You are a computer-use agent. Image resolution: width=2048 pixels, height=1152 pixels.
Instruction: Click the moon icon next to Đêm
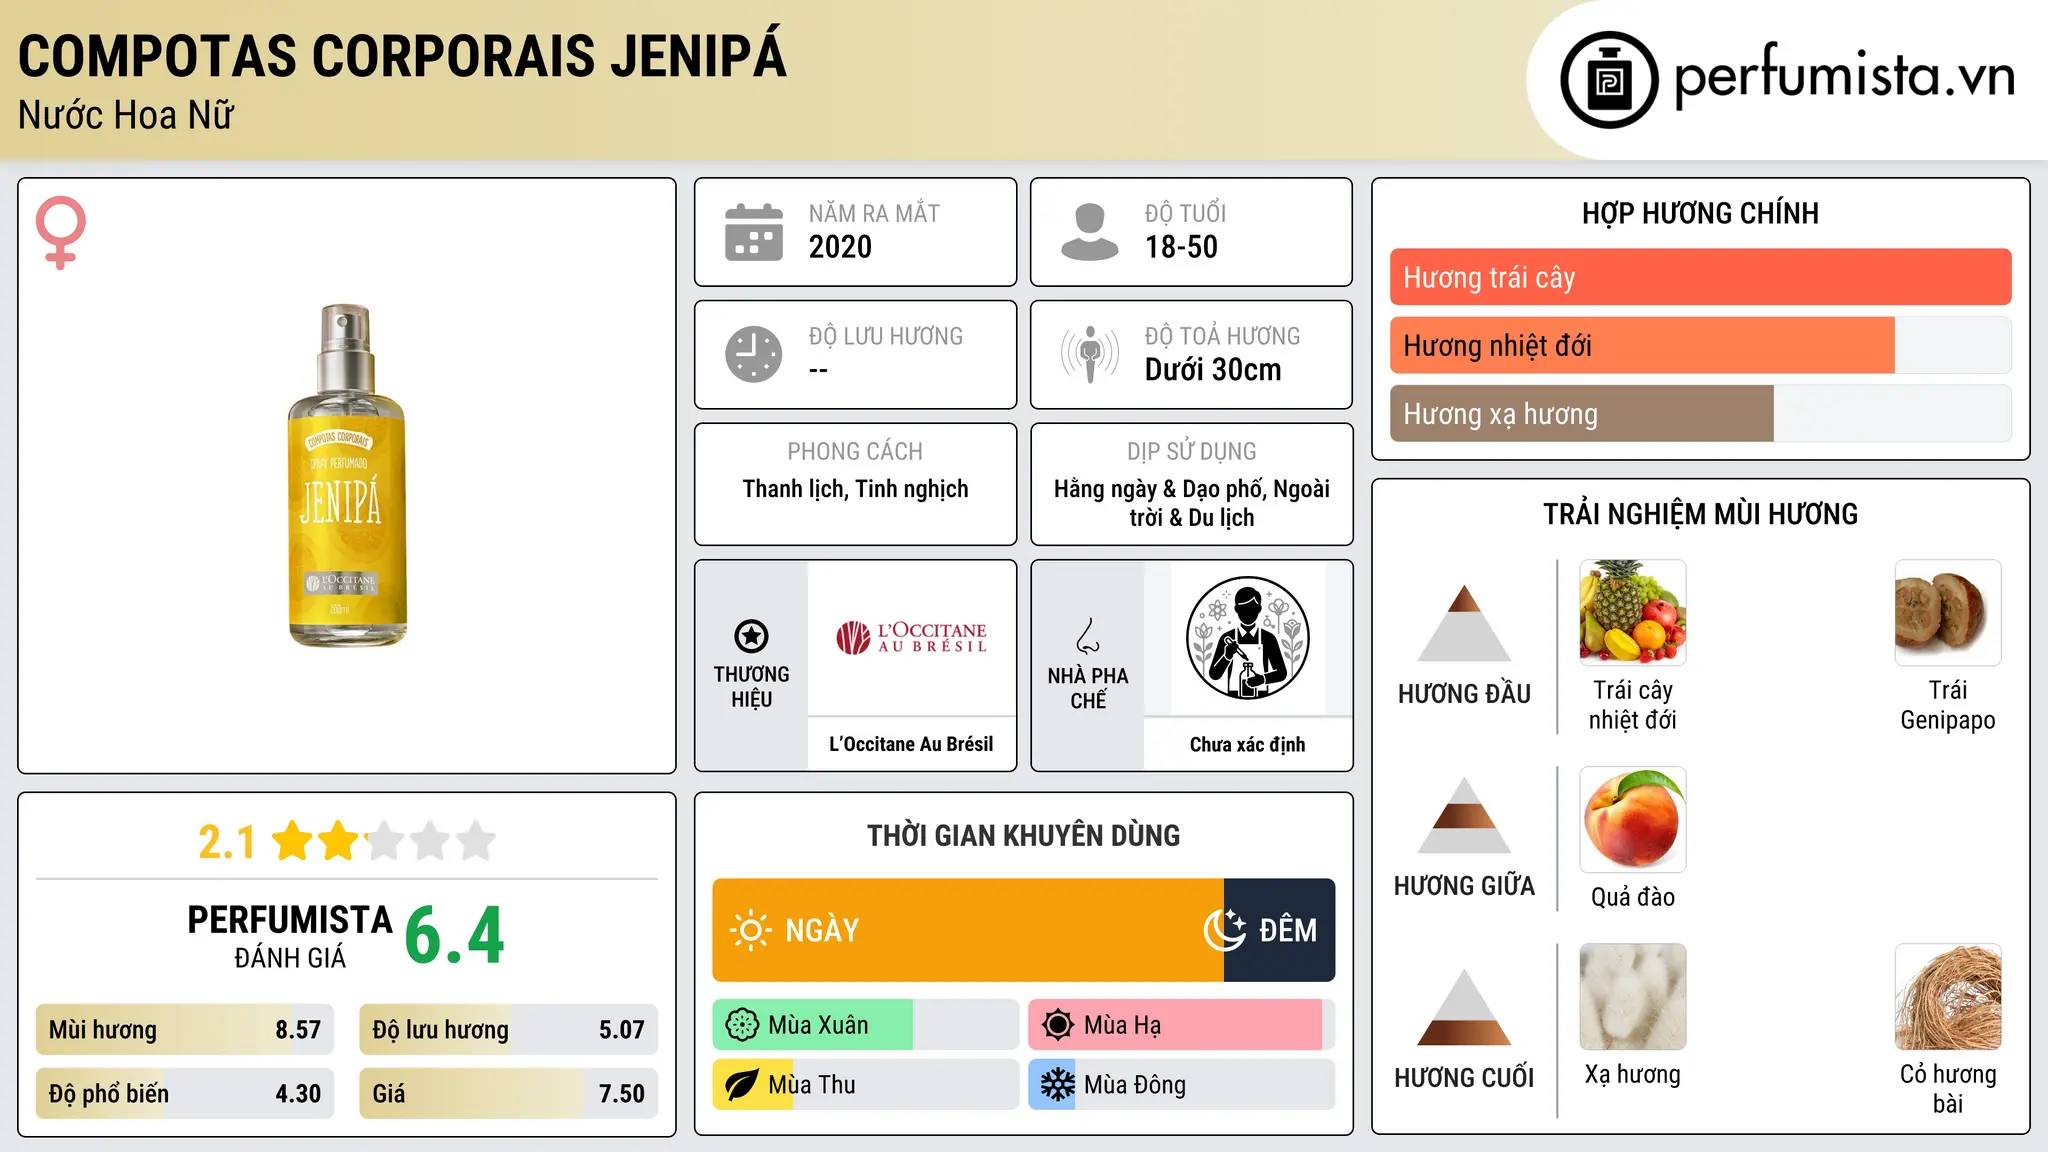pos(1225,930)
